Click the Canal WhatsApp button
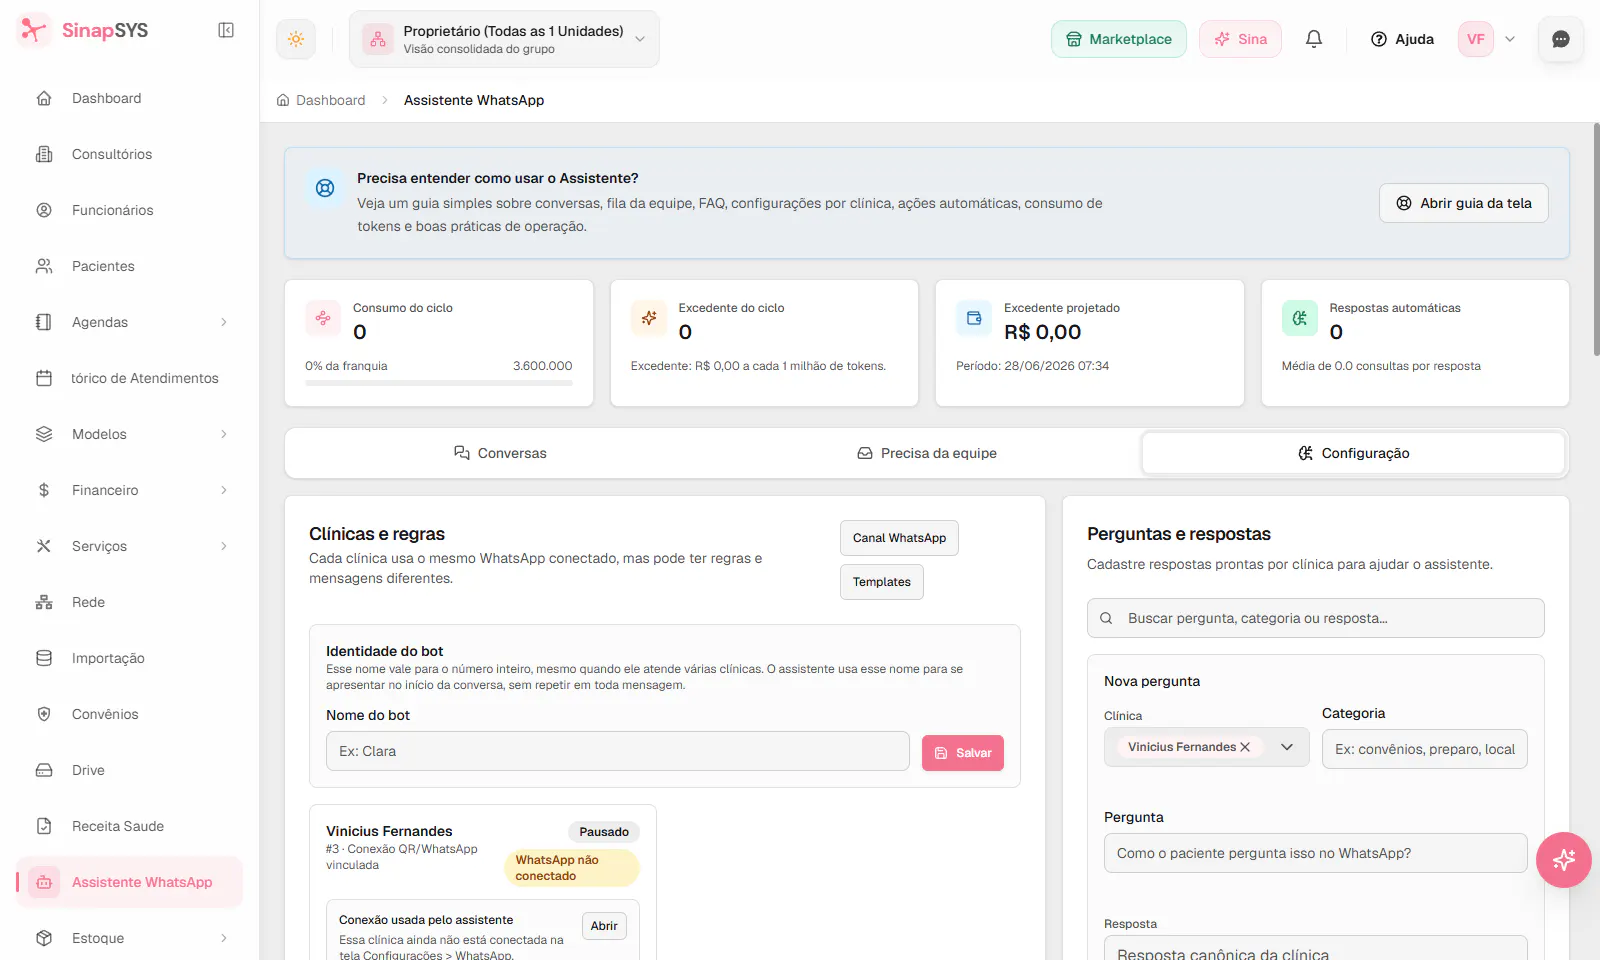This screenshot has height=960, width=1600. 899,538
